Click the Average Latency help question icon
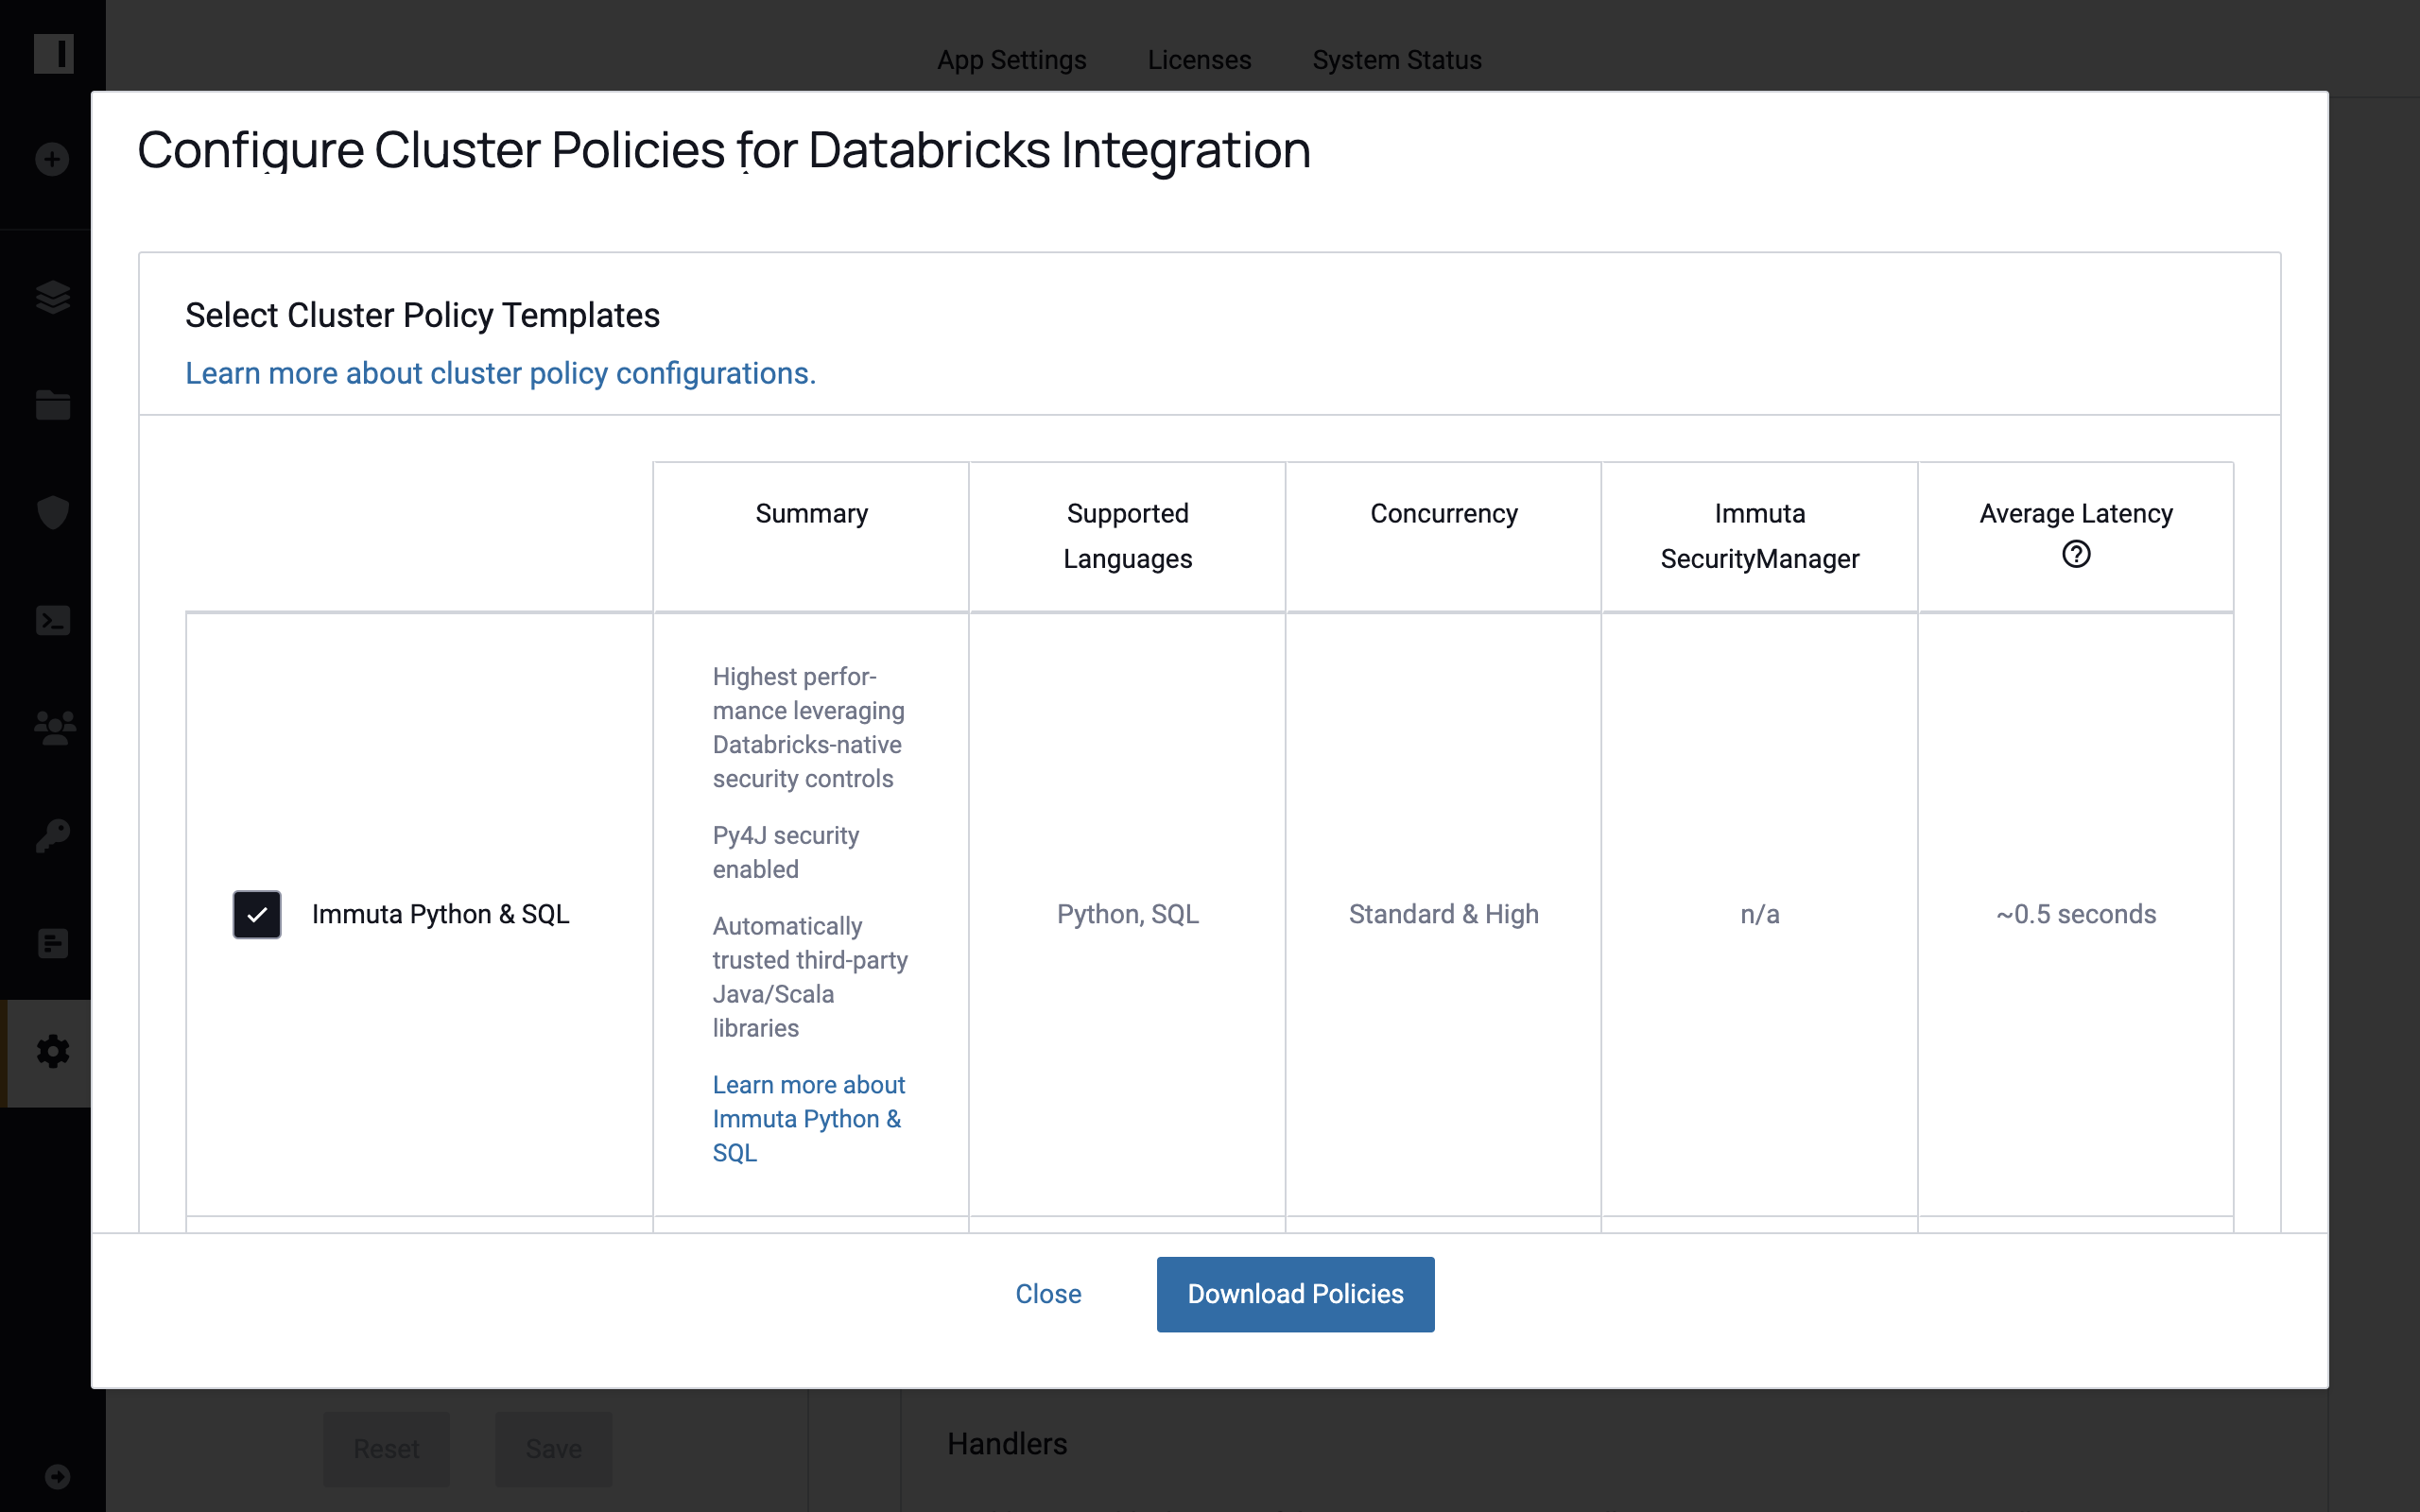 (2076, 554)
